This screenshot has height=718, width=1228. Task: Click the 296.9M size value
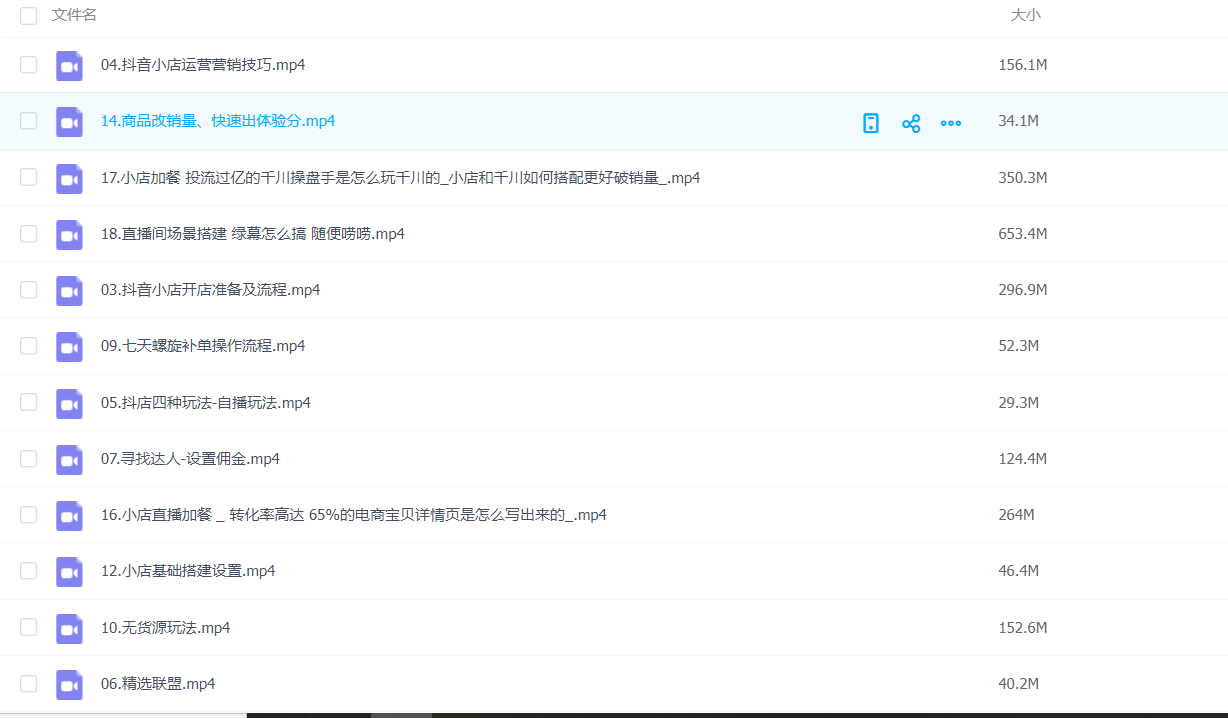point(1023,290)
